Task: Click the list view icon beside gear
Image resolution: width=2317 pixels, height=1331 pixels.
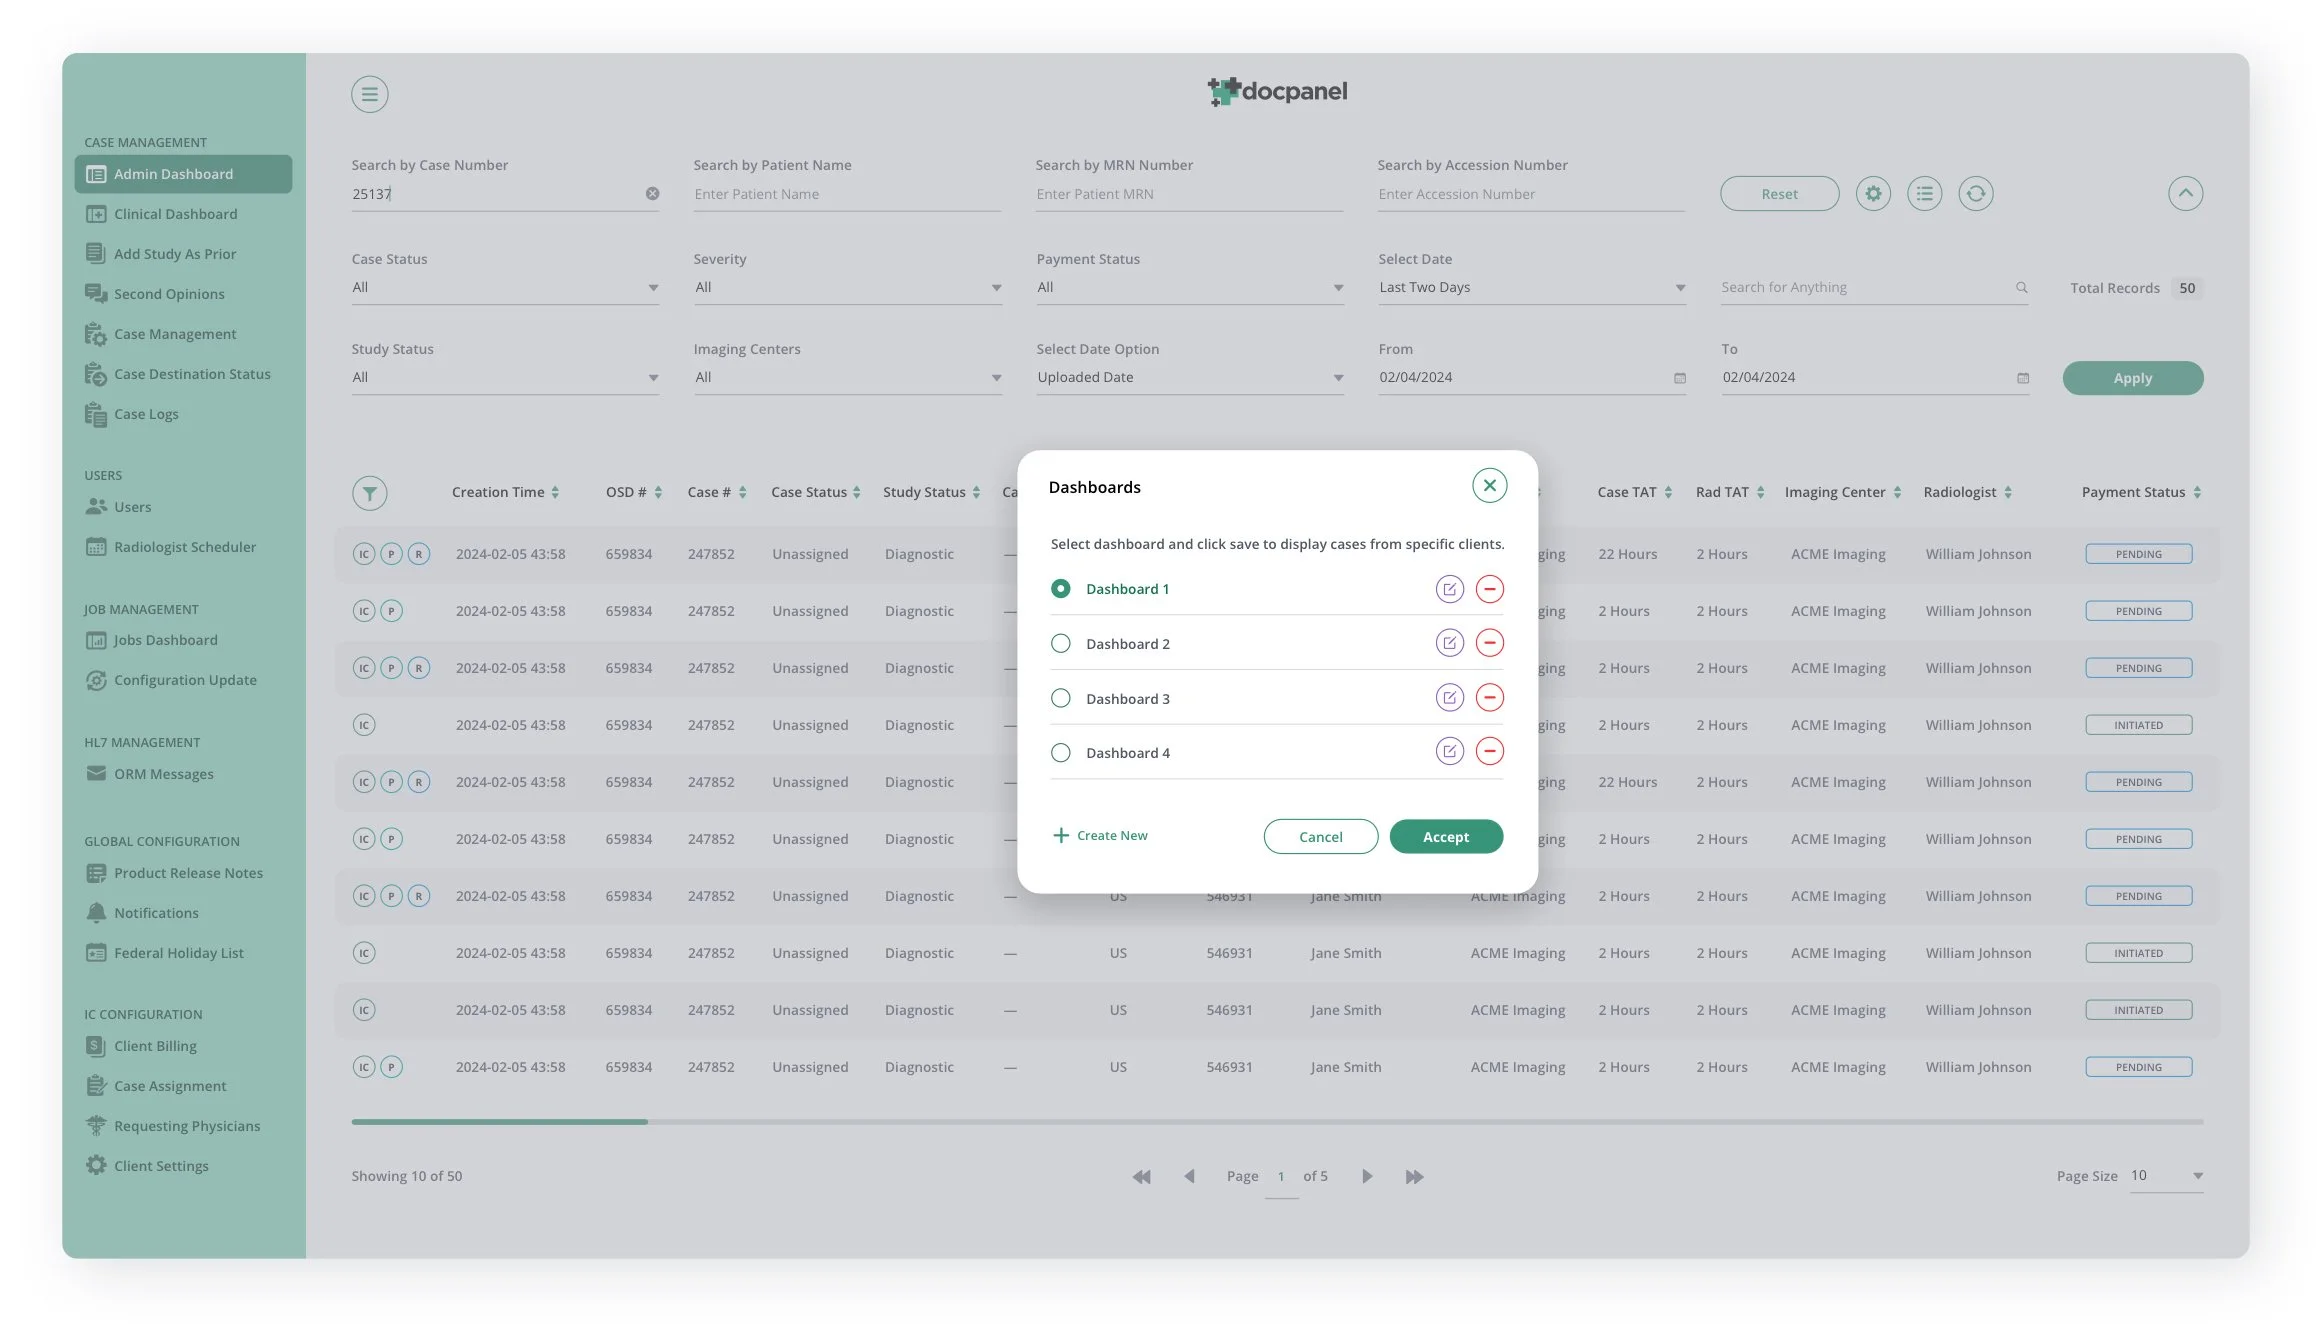Action: 1924,194
